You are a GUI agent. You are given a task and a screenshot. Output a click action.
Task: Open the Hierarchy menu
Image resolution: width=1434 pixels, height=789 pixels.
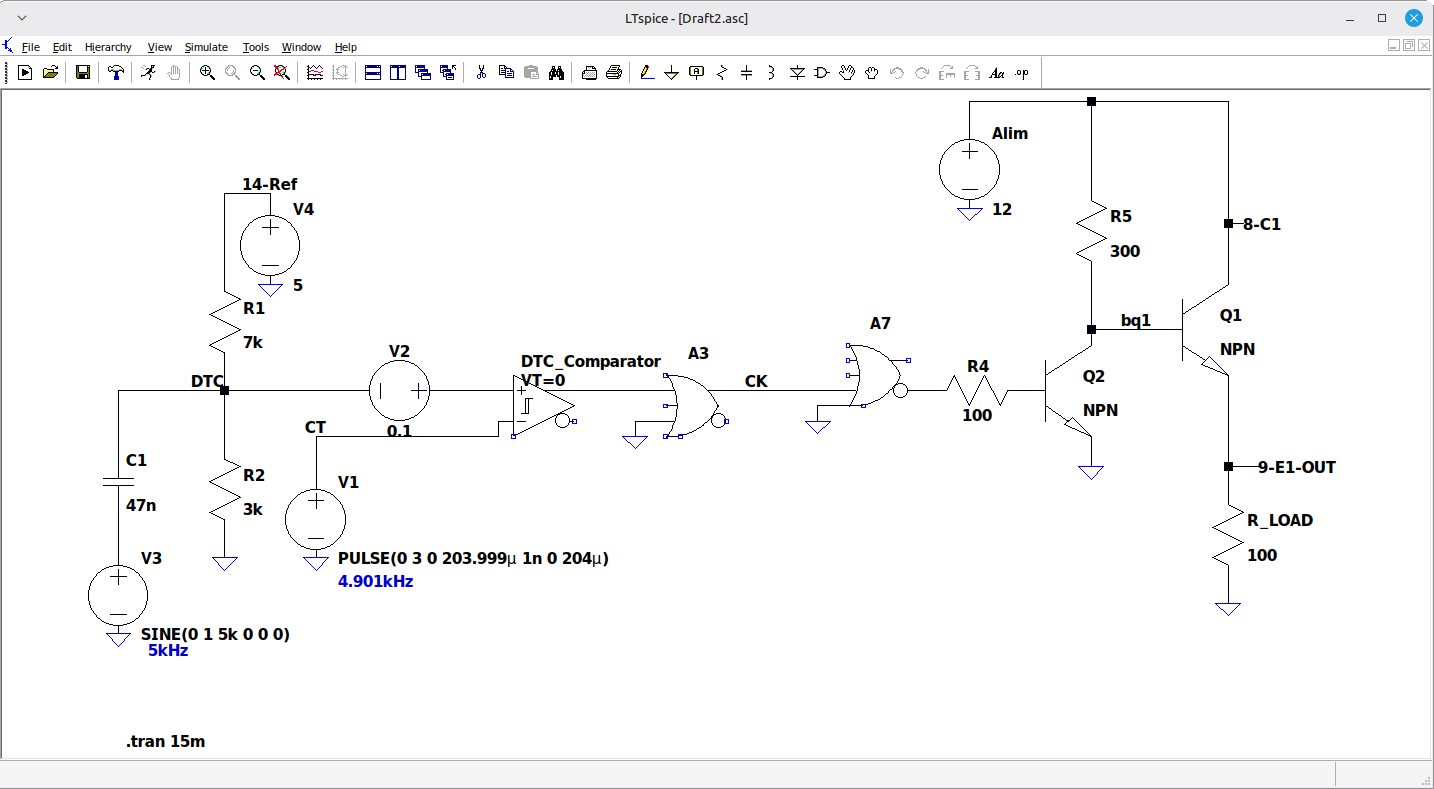click(x=108, y=47)
